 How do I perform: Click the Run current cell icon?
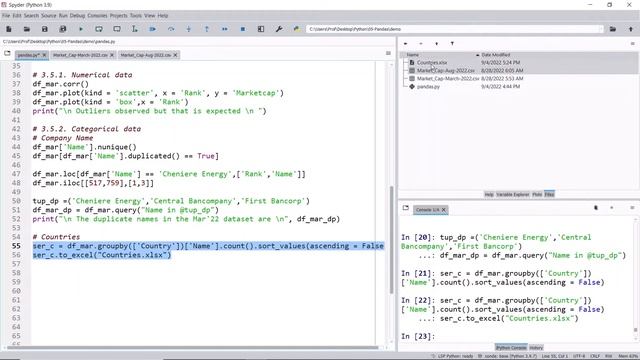pyautogui.click(x=99, y=29)
